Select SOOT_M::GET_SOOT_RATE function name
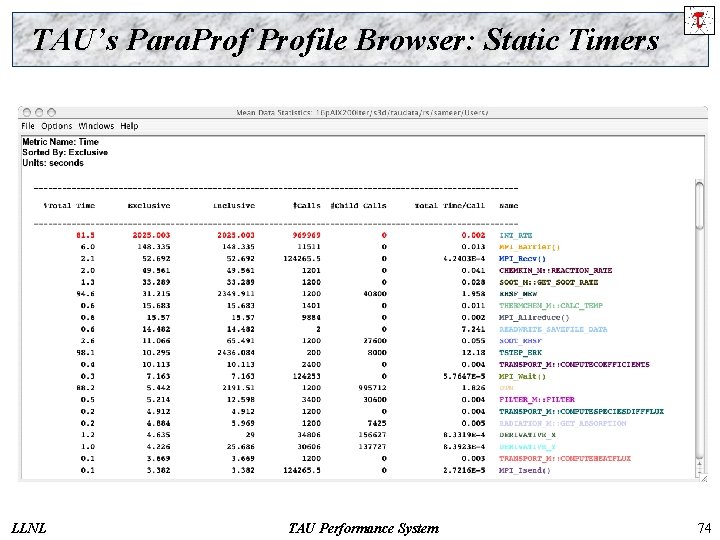 pos(548,282)
